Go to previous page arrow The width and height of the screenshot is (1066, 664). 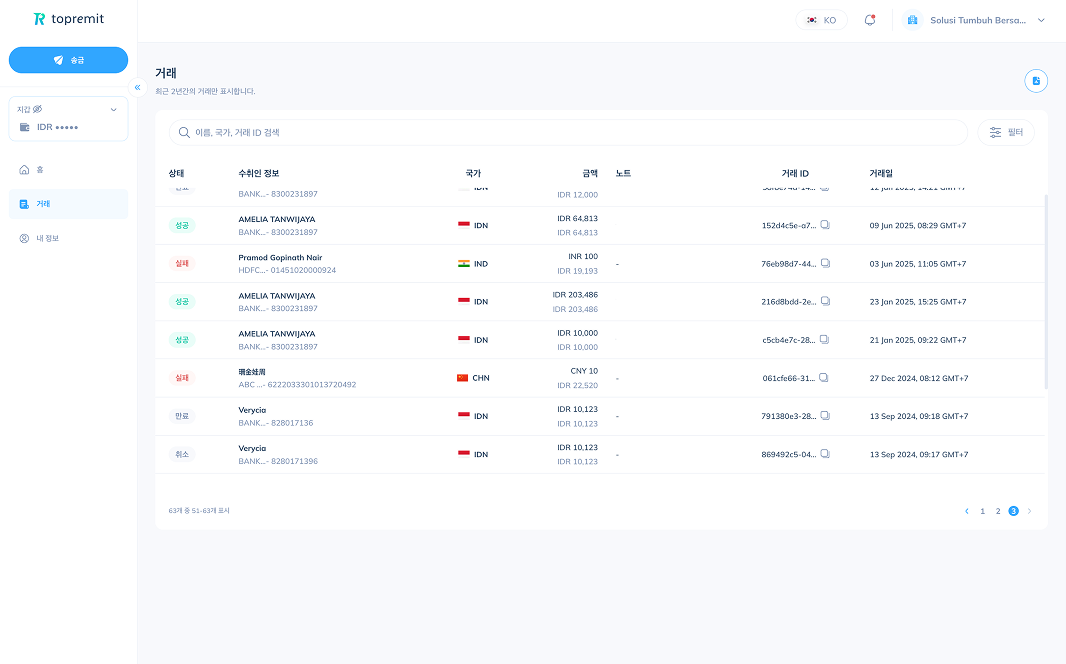967,511
